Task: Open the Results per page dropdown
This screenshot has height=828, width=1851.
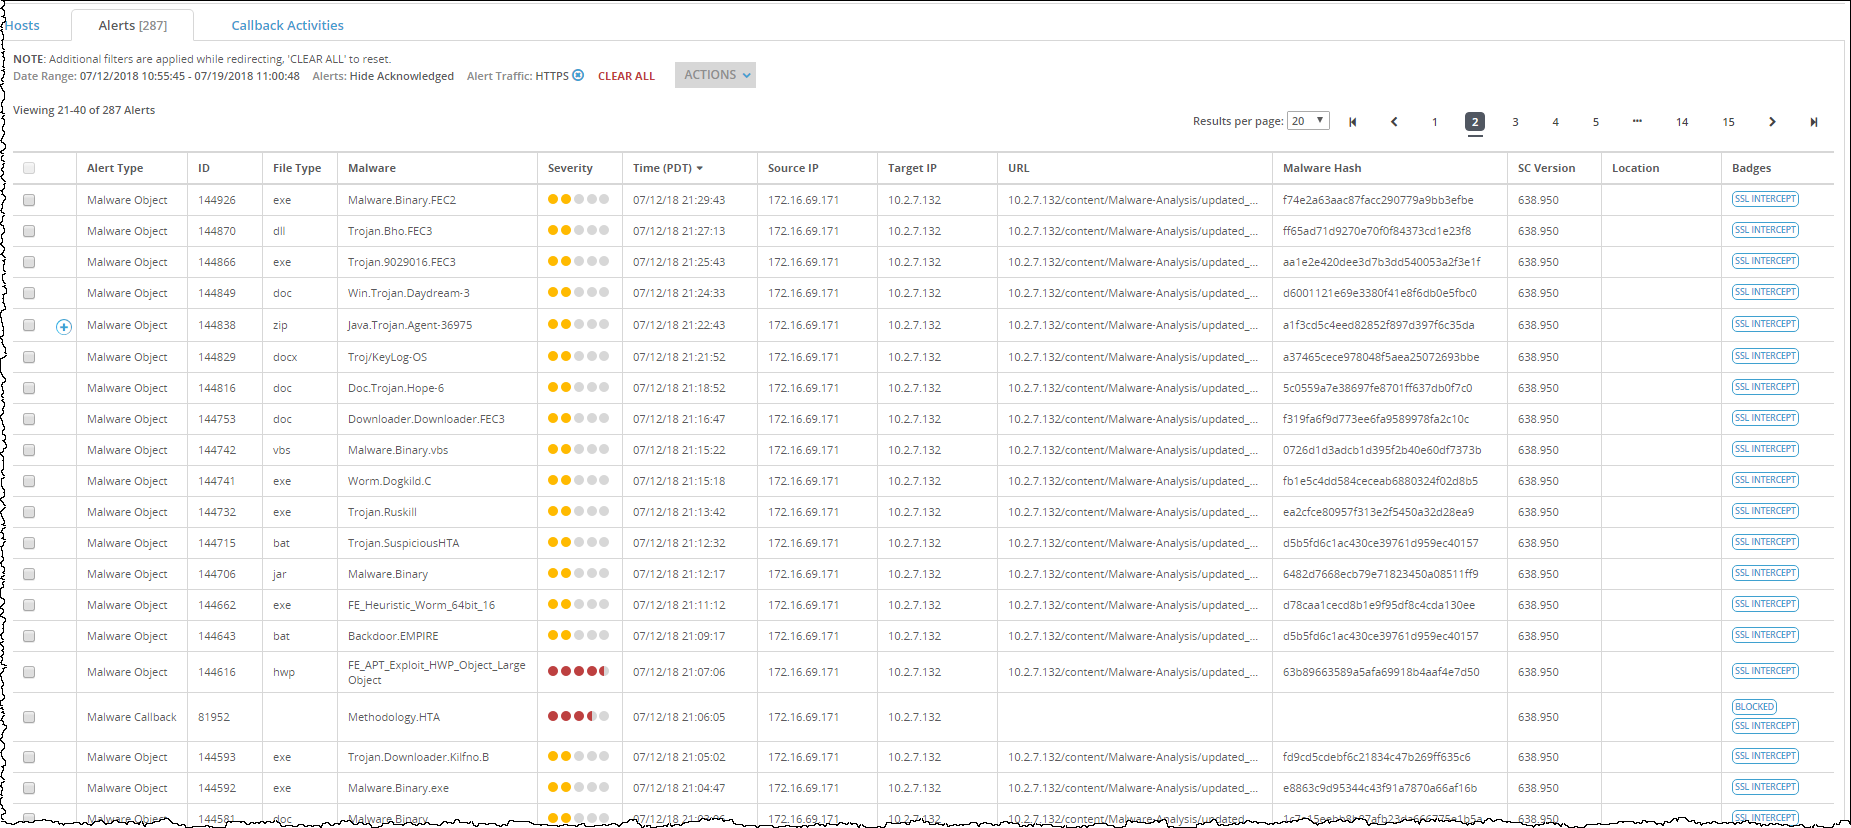Action: (x=1308, y=121)
